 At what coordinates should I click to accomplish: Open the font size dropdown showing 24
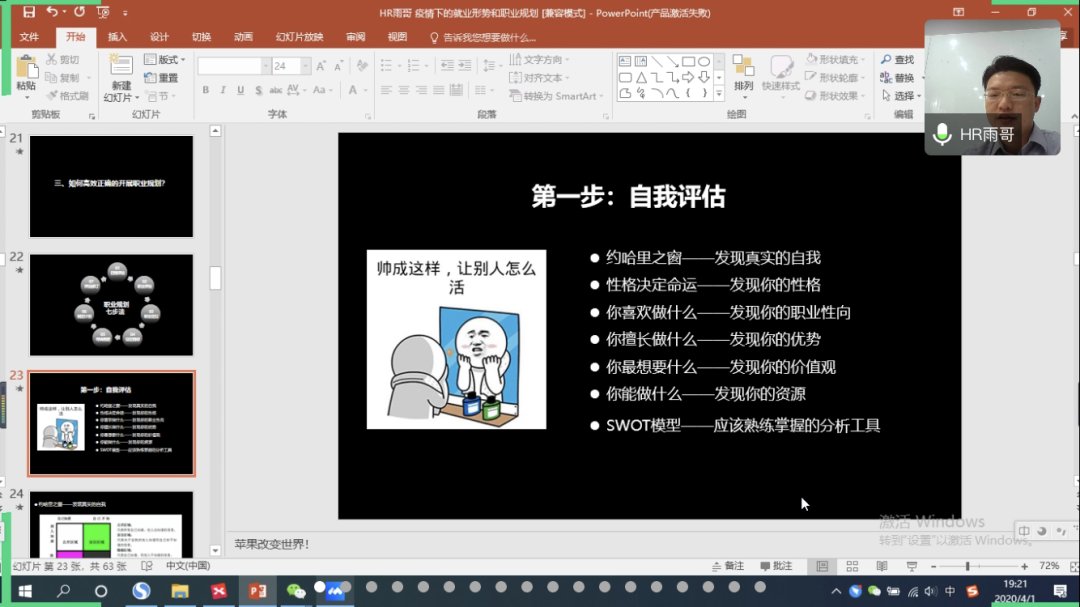pyautogui.click(x=292, y=66)
